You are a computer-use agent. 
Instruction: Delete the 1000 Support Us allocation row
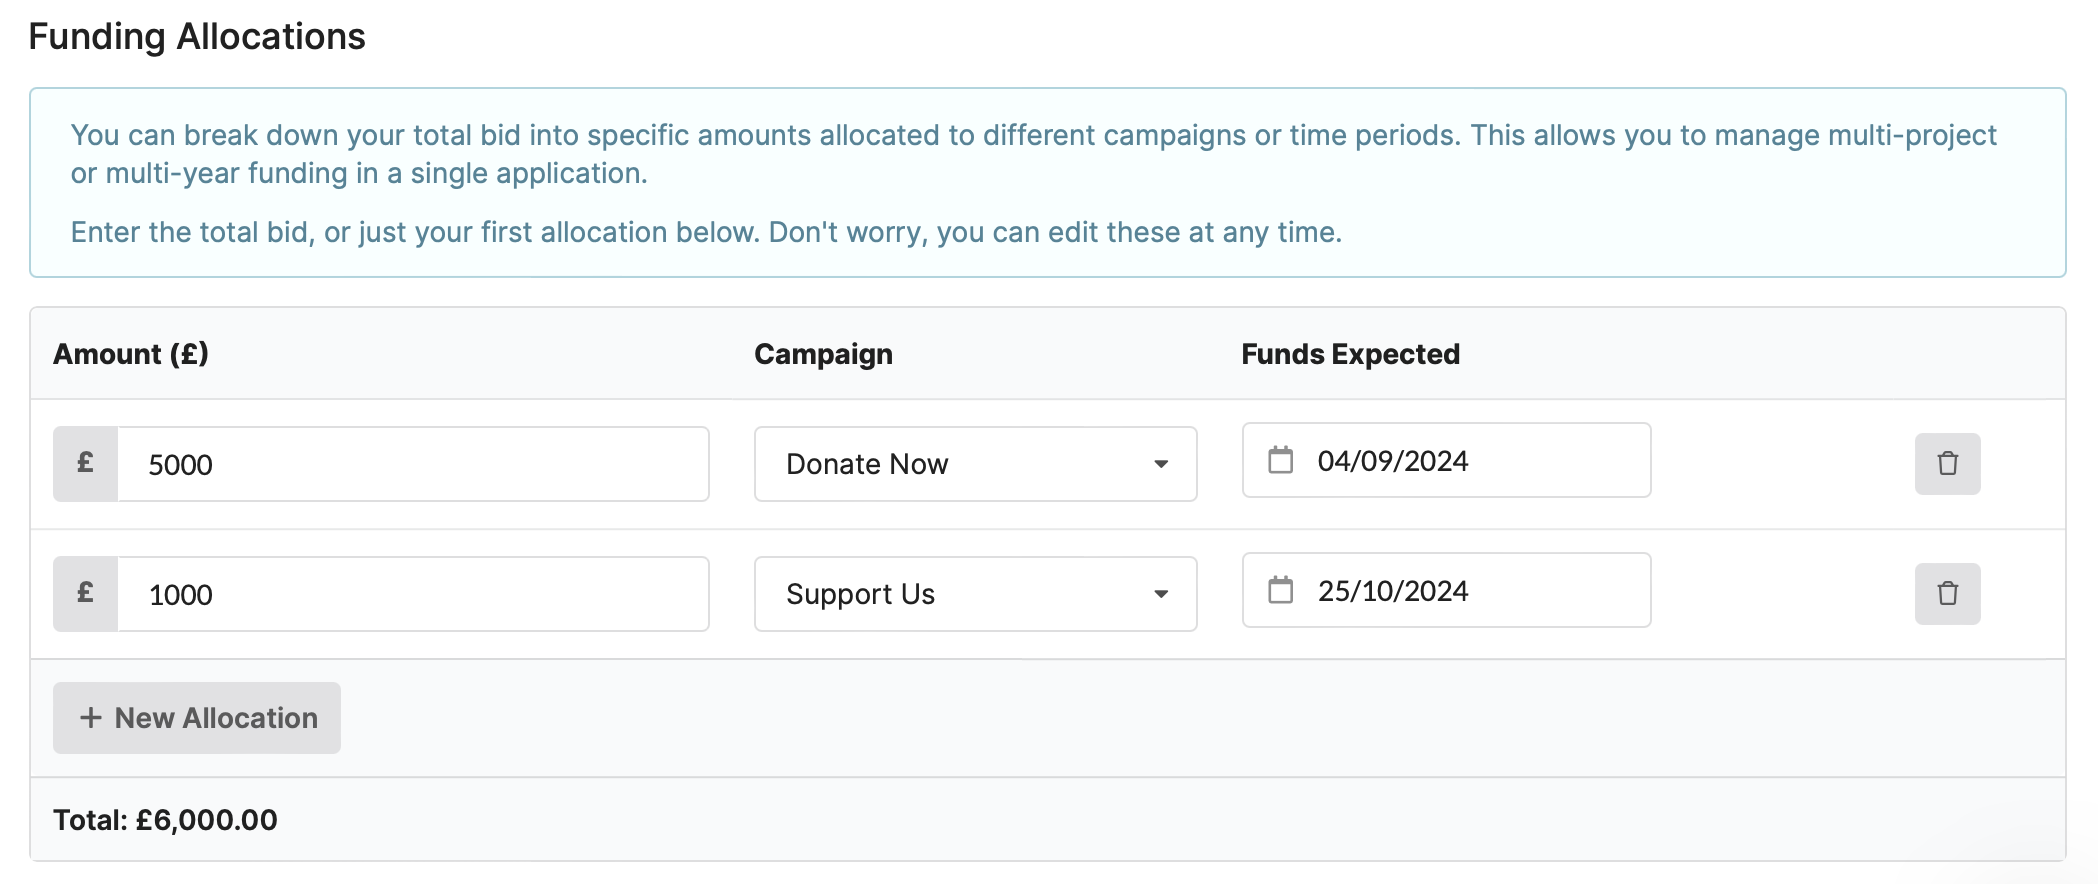click(x=1947, y=594)
